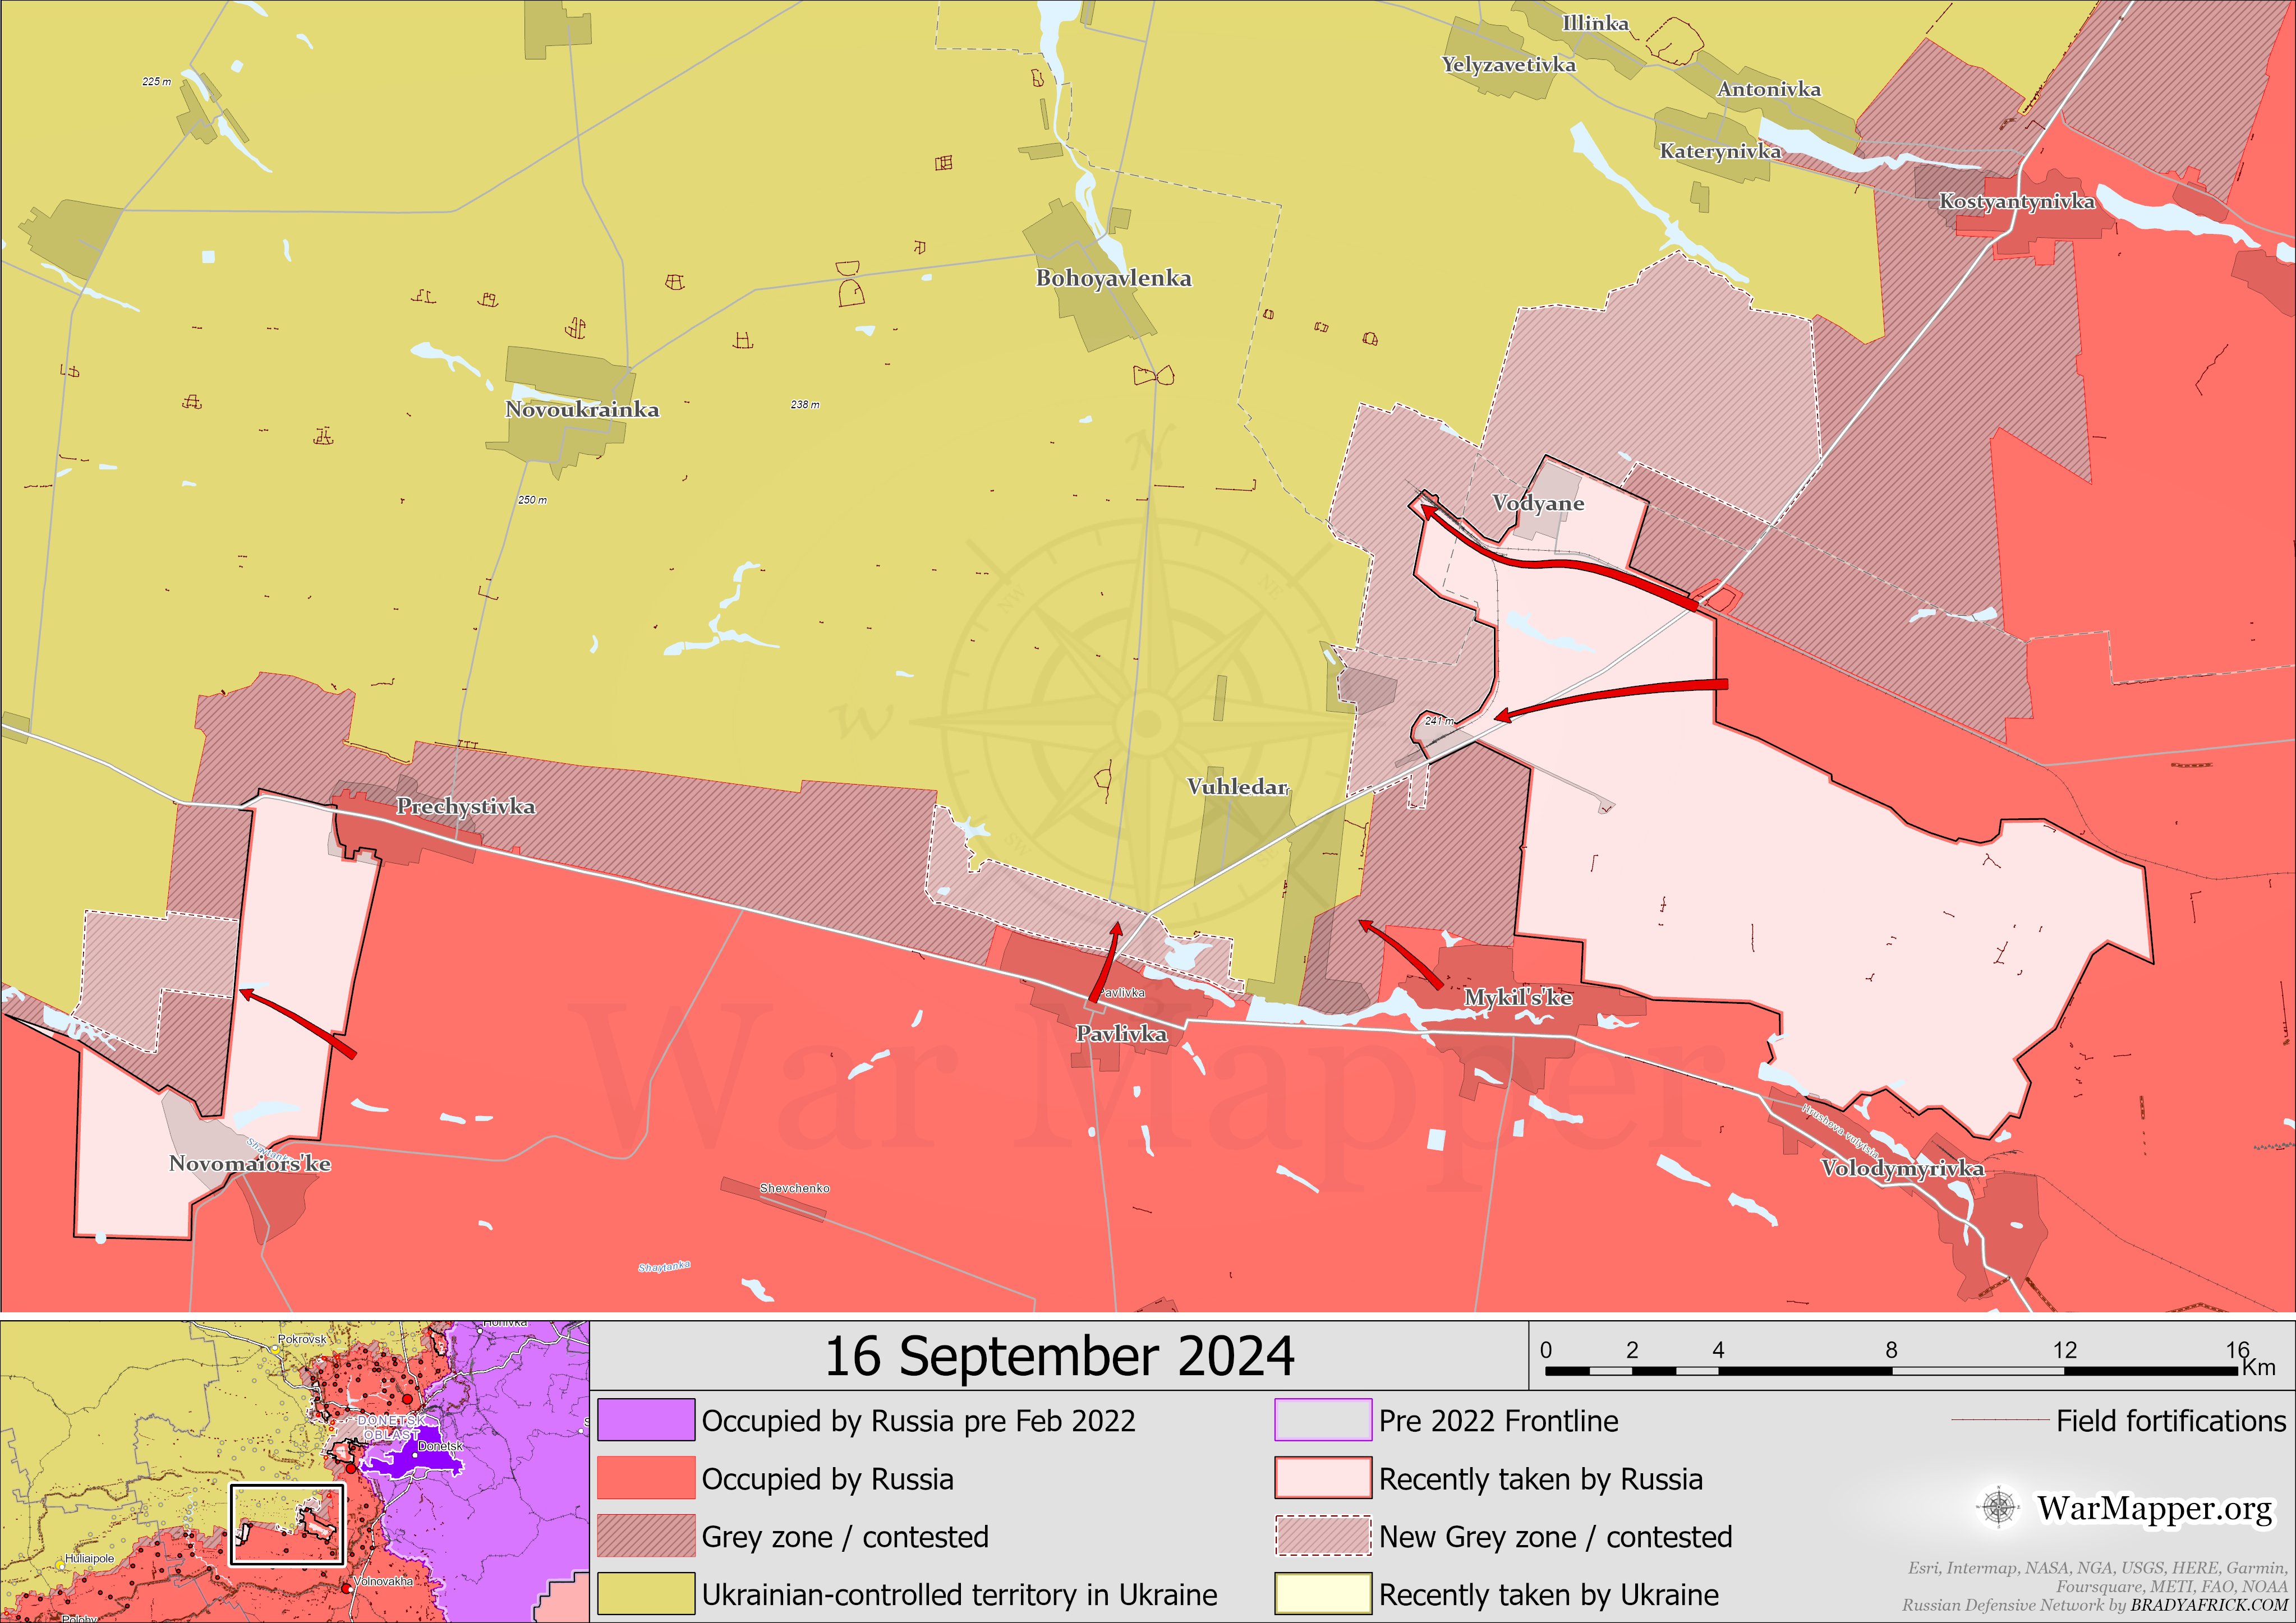
Task: Click the Grey zone / contested hatched swatch
Action: [646, 1536]
